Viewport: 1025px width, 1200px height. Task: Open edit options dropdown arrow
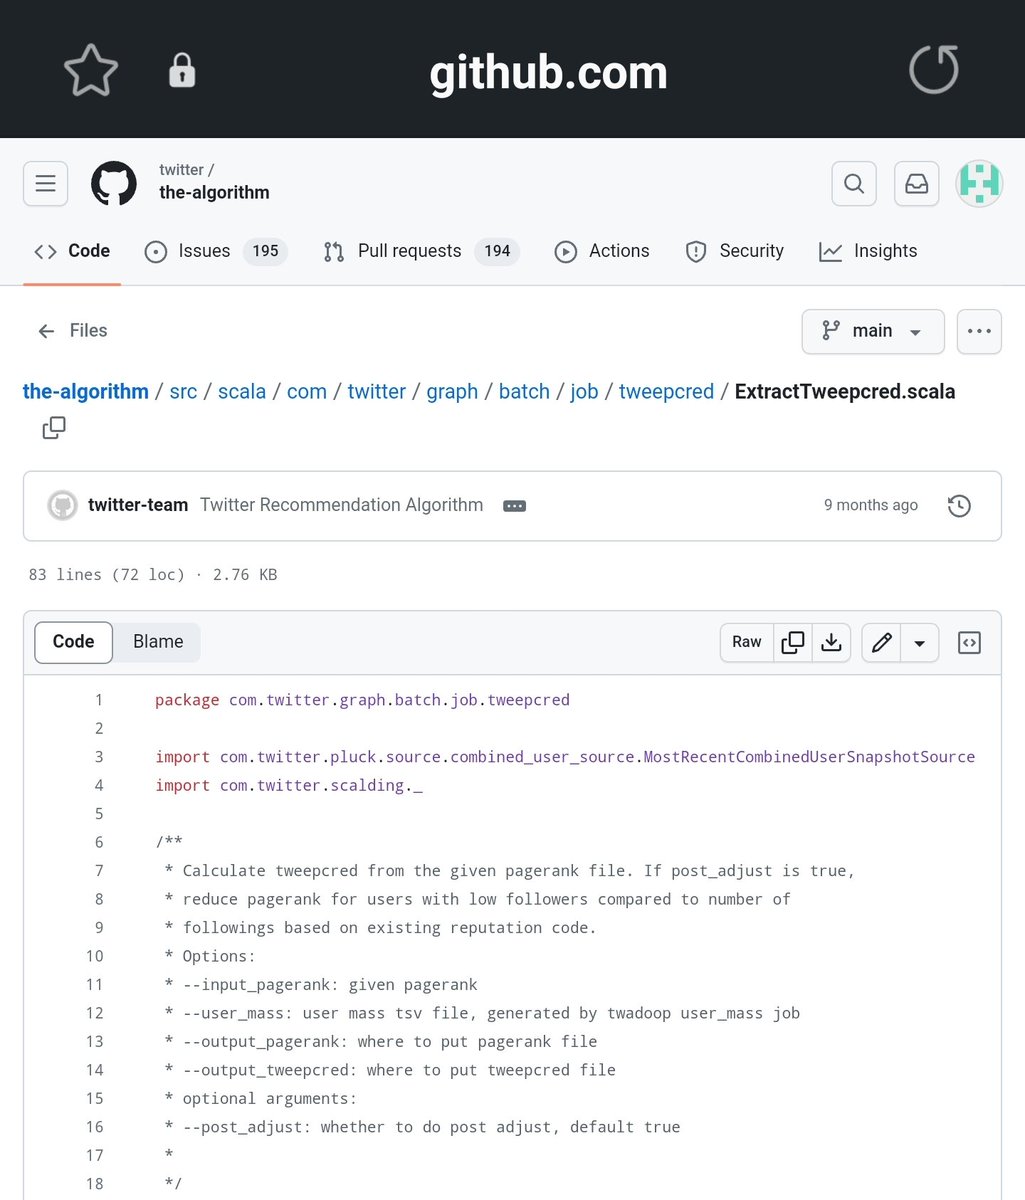(920, 643)
